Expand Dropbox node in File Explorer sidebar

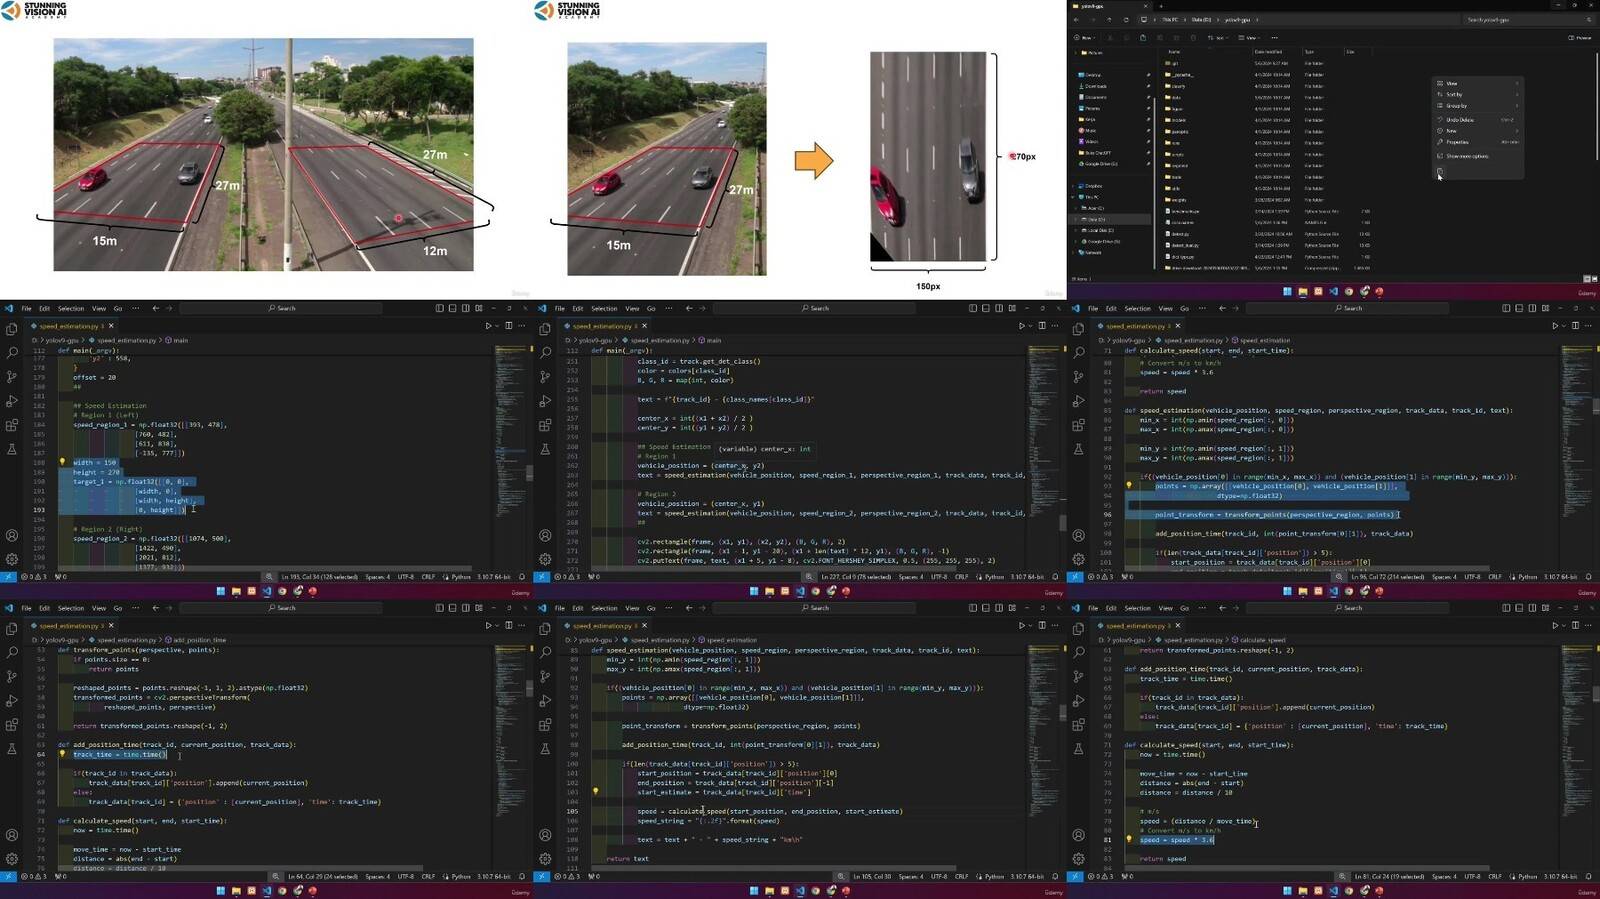1073,186
